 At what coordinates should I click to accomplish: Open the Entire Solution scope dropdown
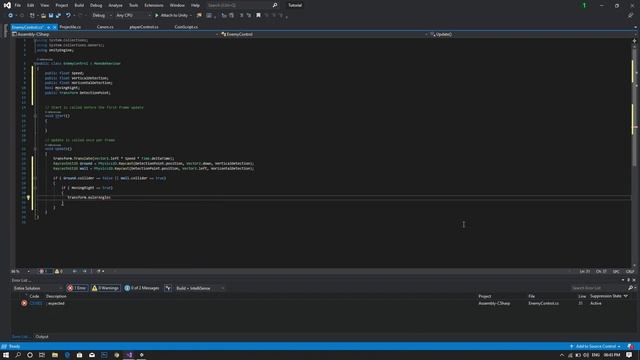[38, 288]
